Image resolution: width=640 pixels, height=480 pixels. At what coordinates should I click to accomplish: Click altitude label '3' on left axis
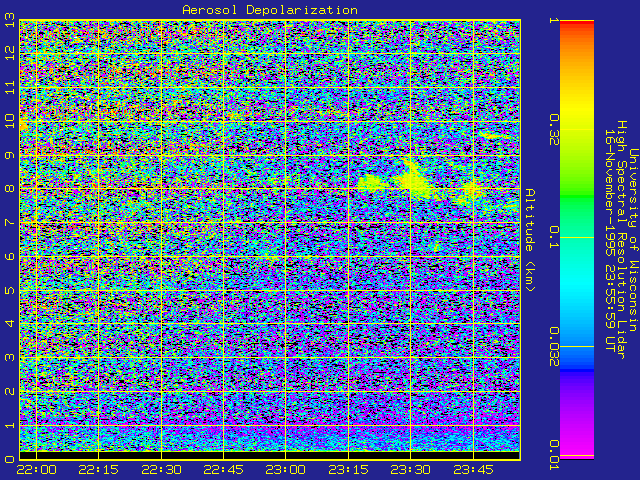coord(10,358)
